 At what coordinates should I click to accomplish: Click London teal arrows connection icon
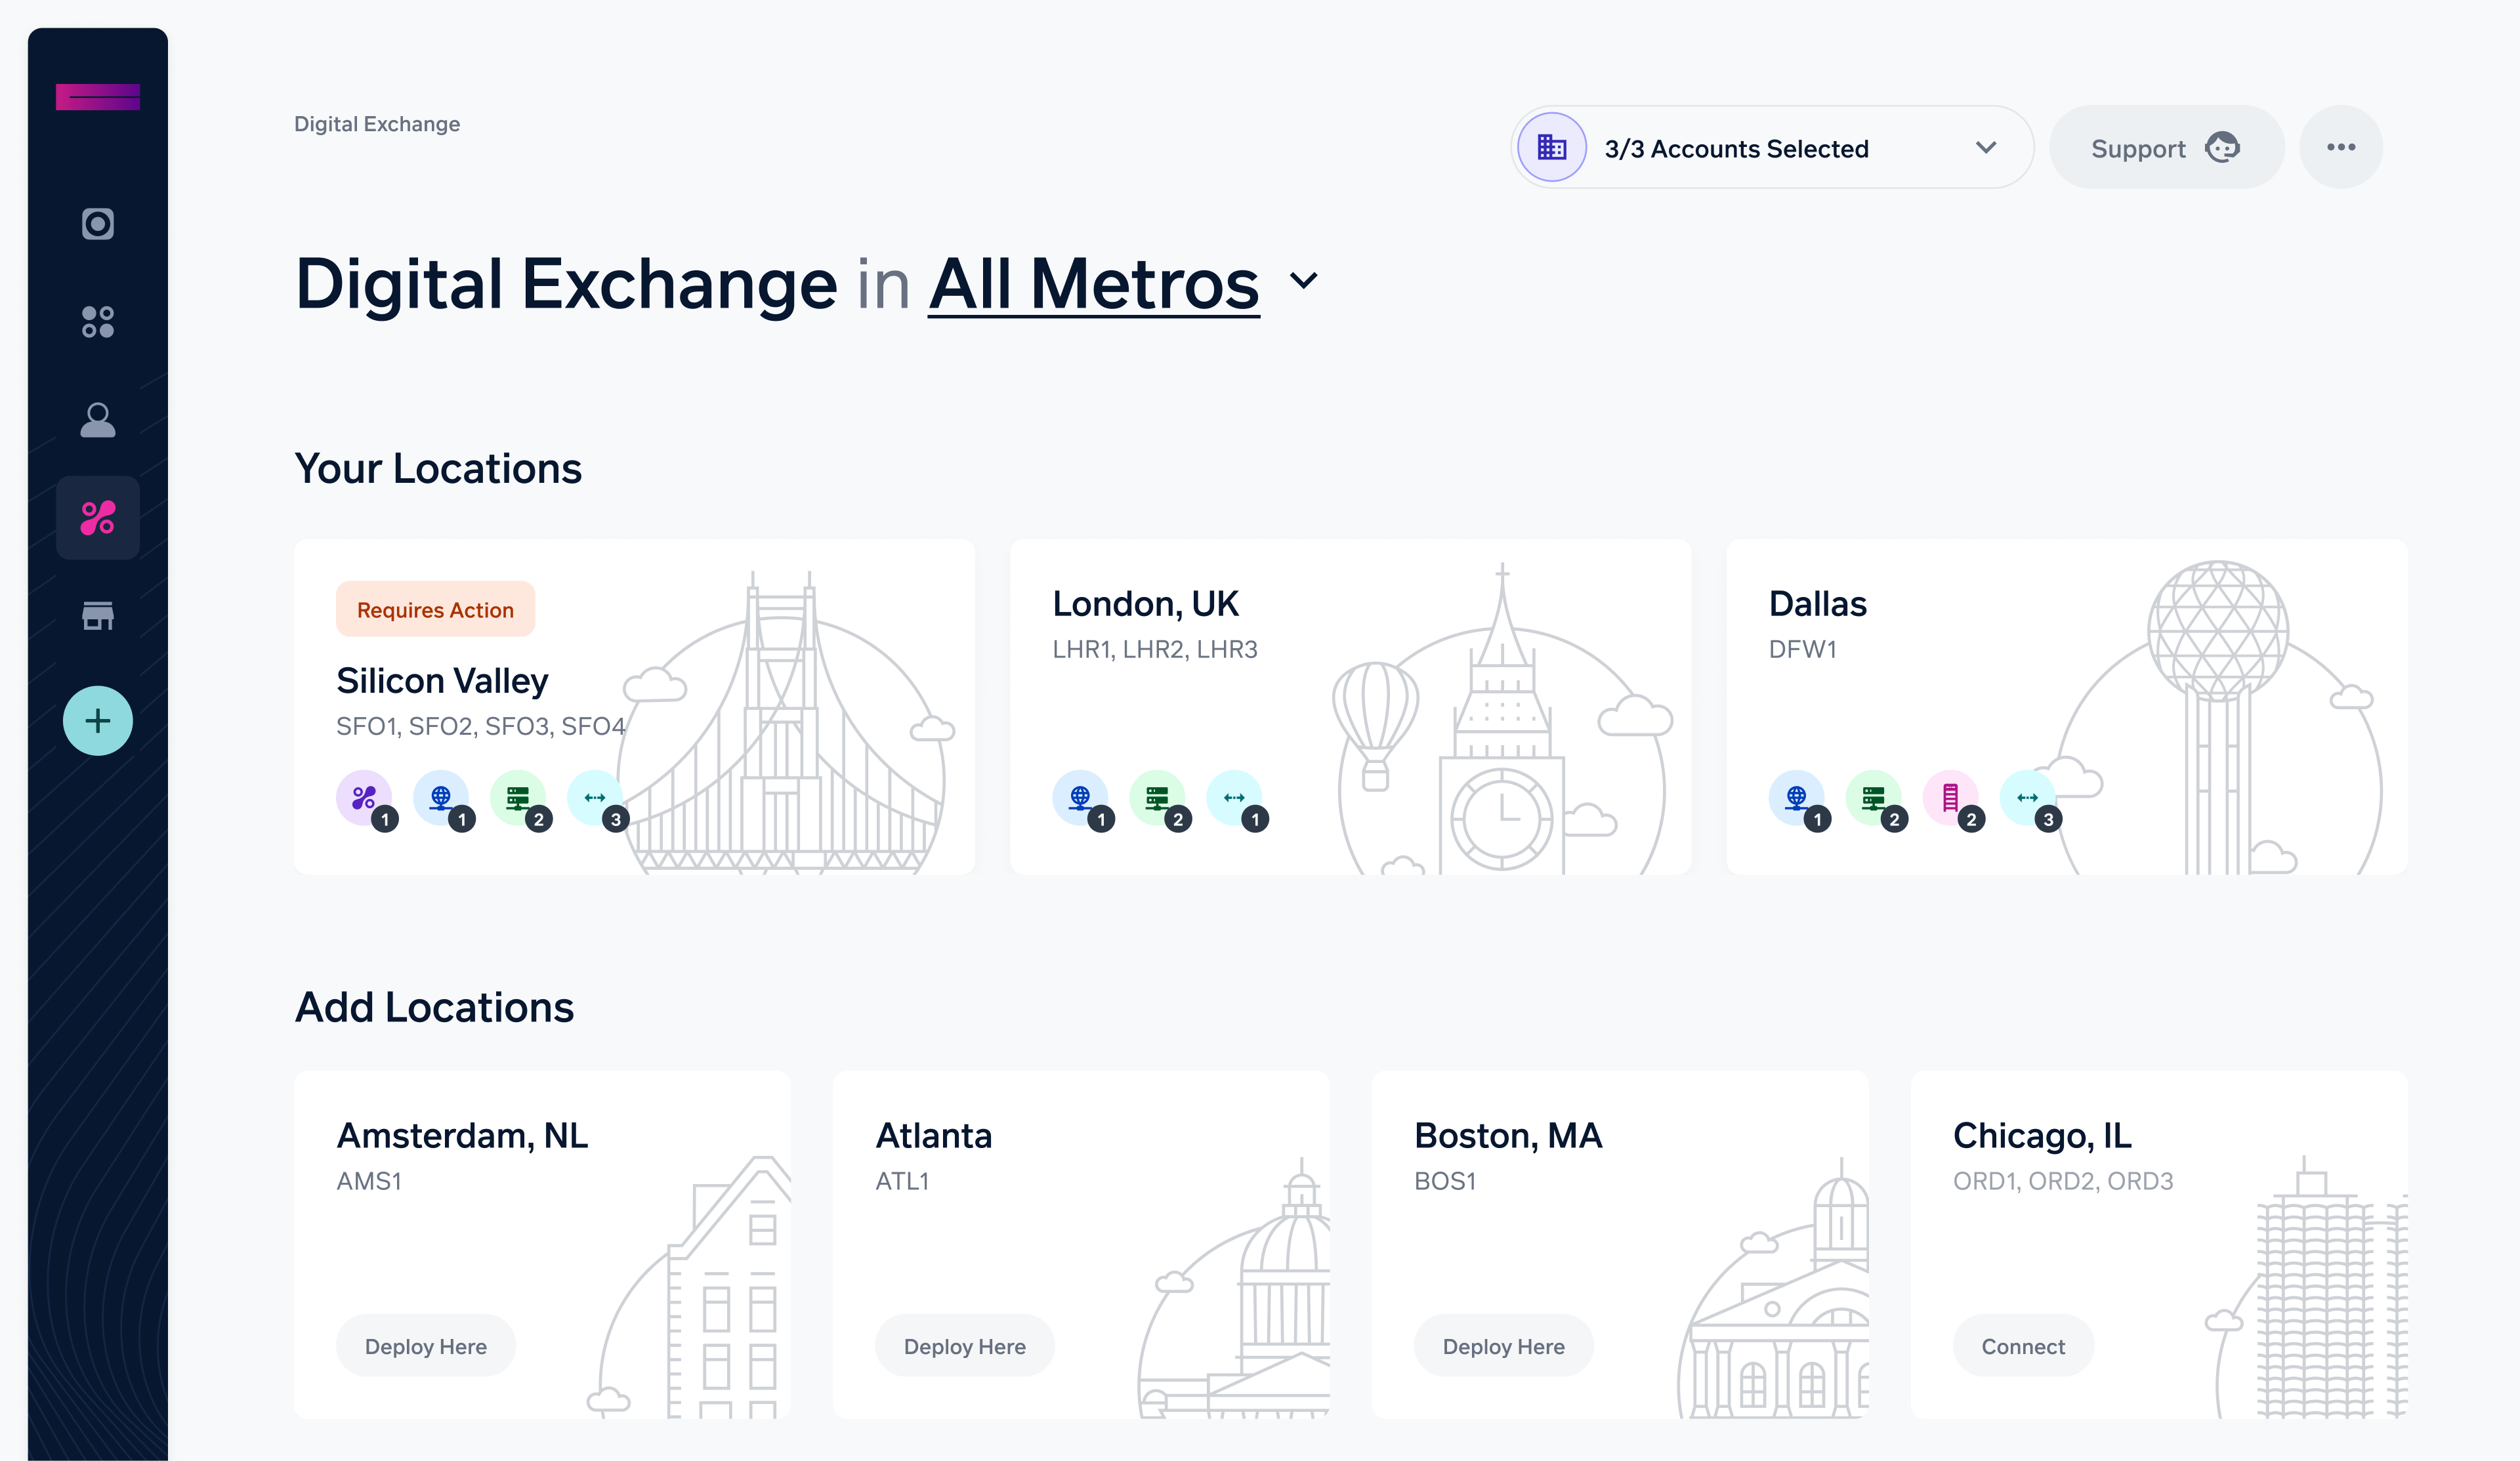coord(1234,798)
